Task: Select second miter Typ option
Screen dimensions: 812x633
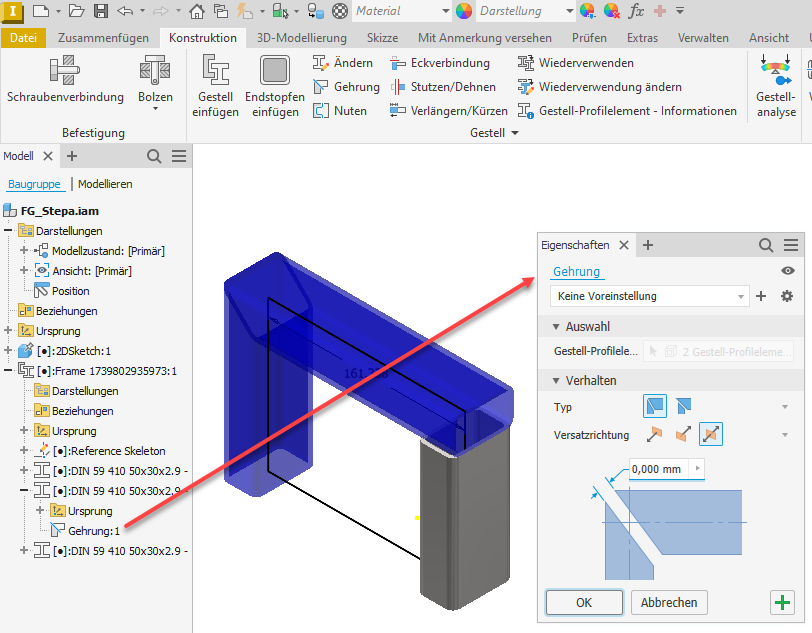Action: (x=683, y=406)
